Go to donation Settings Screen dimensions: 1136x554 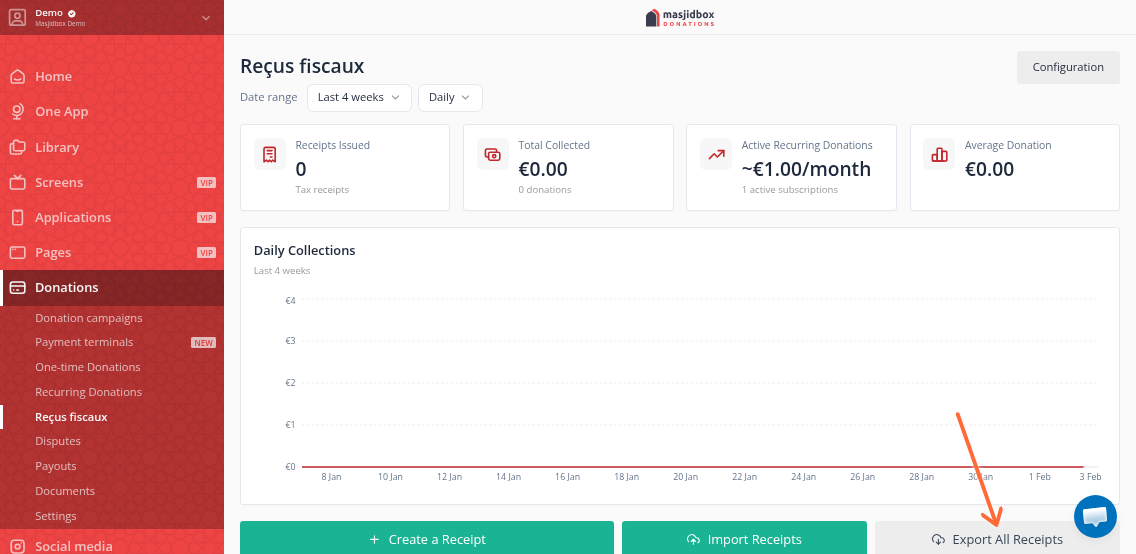[56, 516]
